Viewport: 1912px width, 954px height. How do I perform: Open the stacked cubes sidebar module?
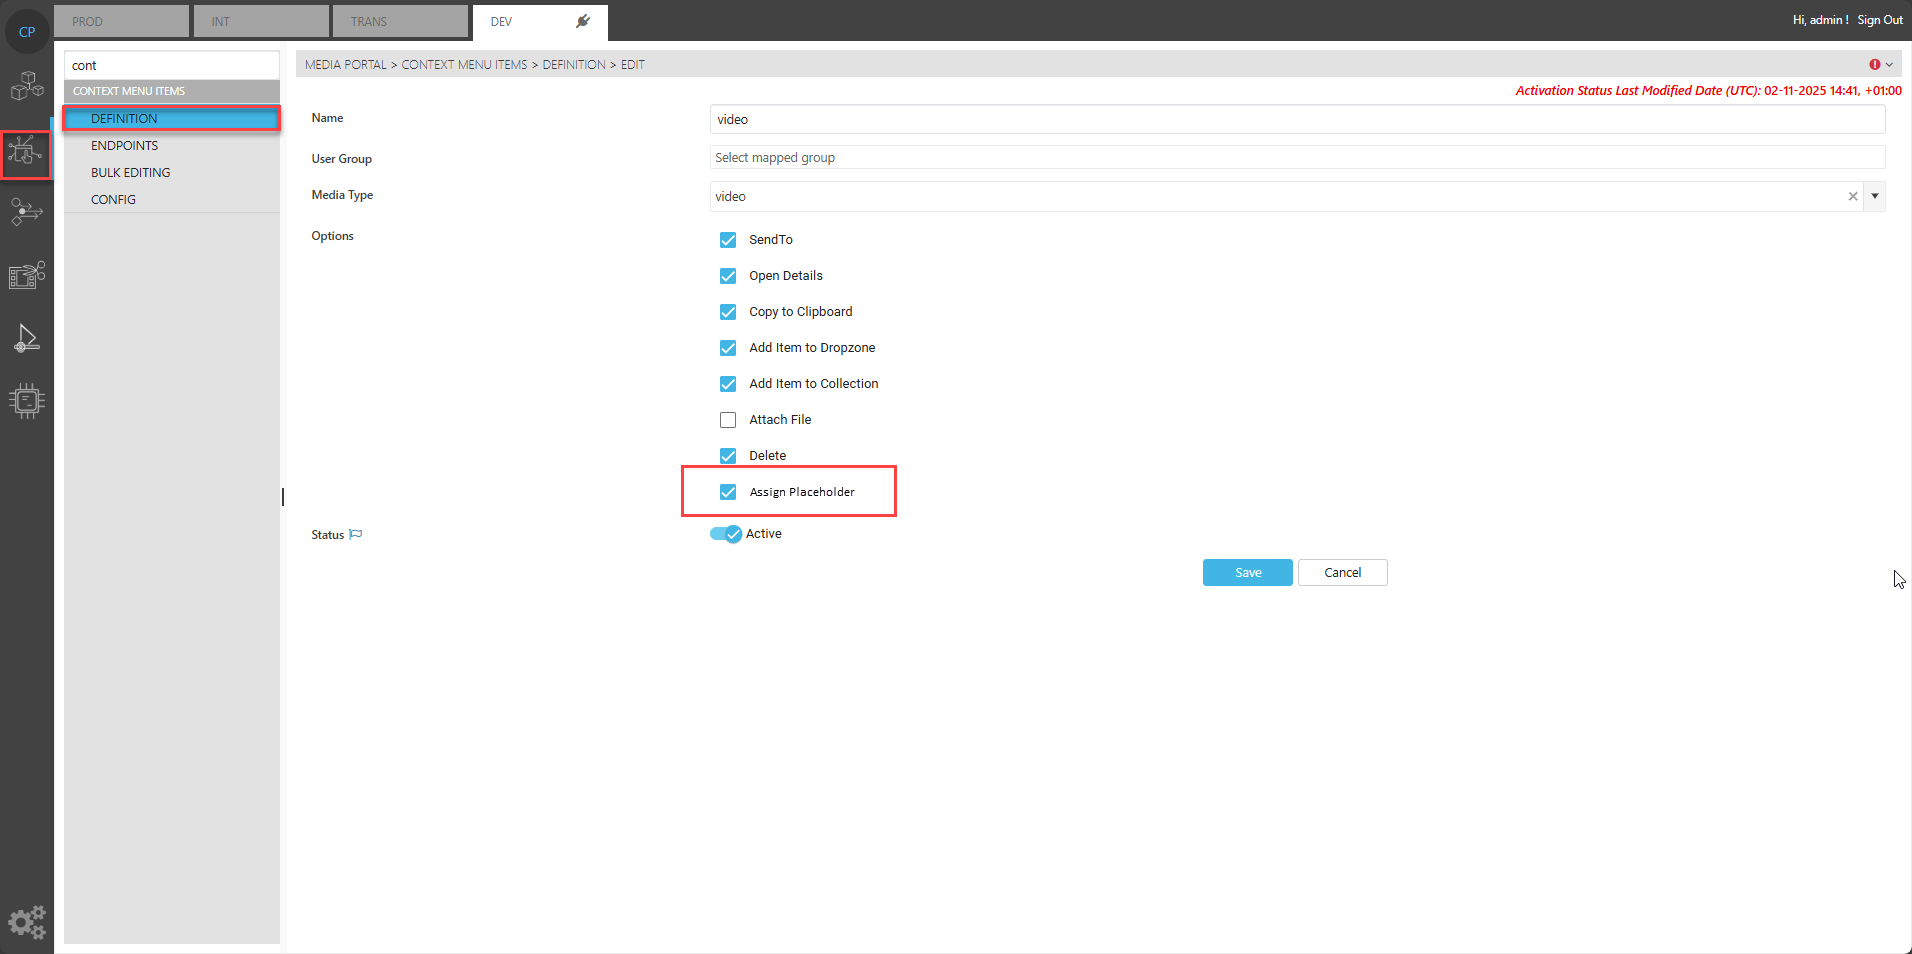point(27,87)
